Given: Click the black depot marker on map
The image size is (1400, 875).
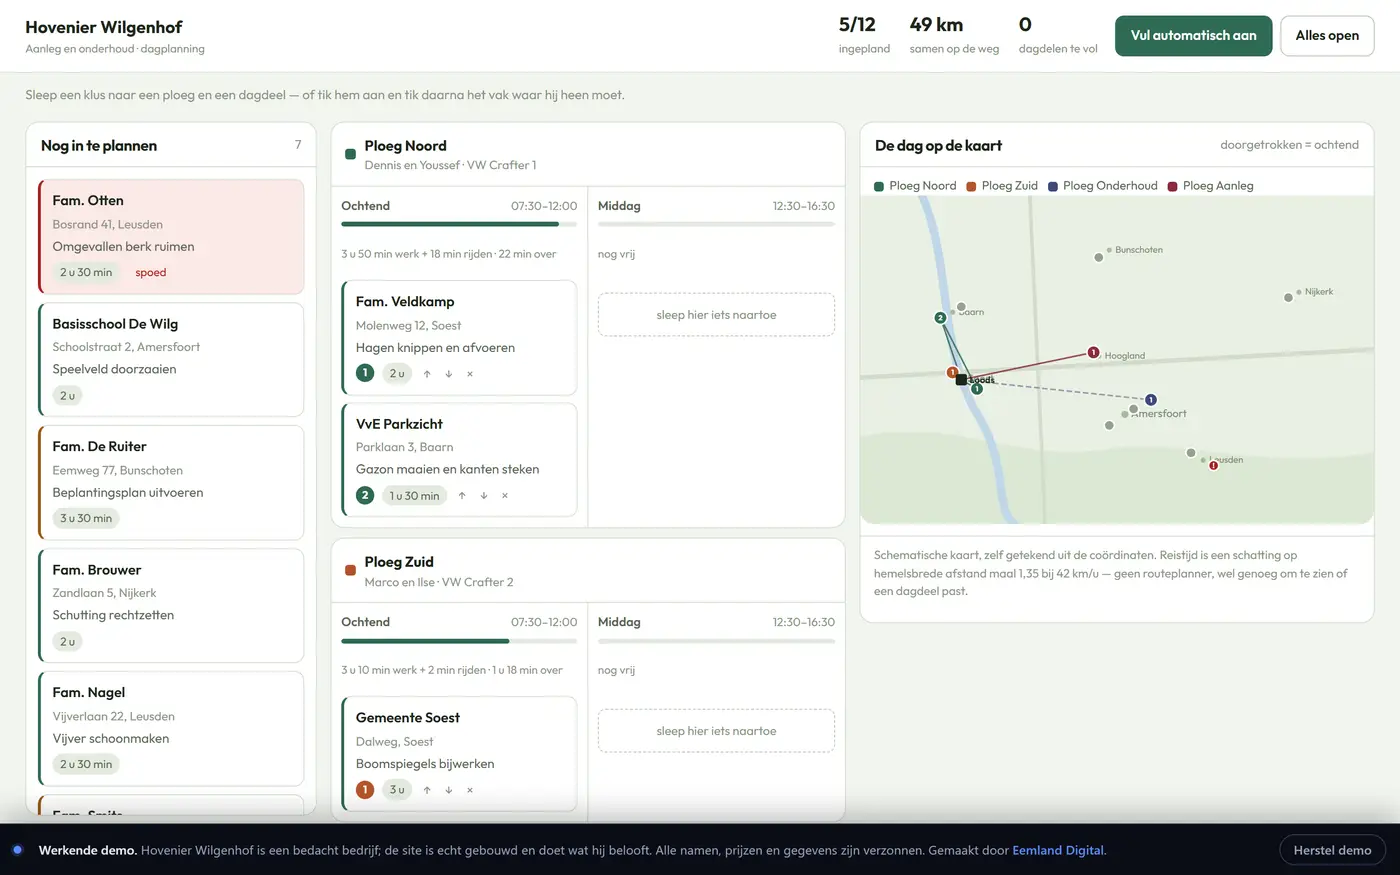Looking at the screenshot, I should [x=961, y=380].
